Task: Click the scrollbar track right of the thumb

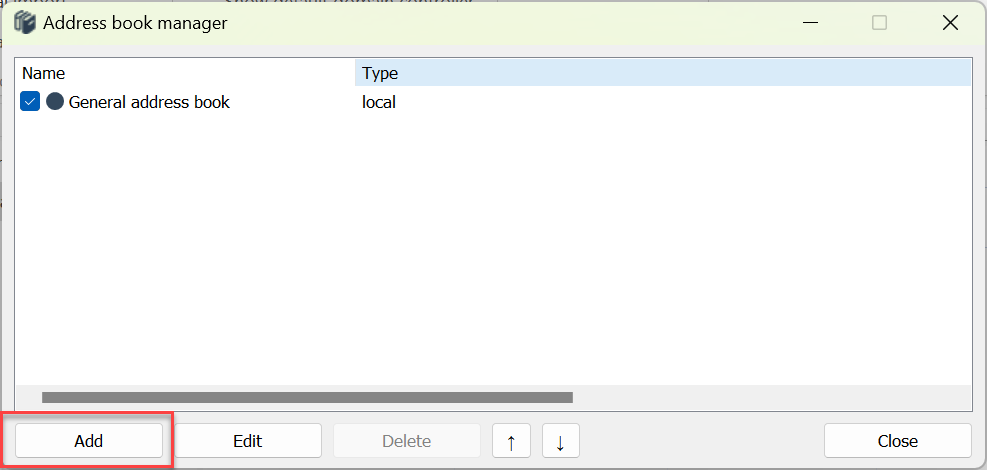Action: 770,398
